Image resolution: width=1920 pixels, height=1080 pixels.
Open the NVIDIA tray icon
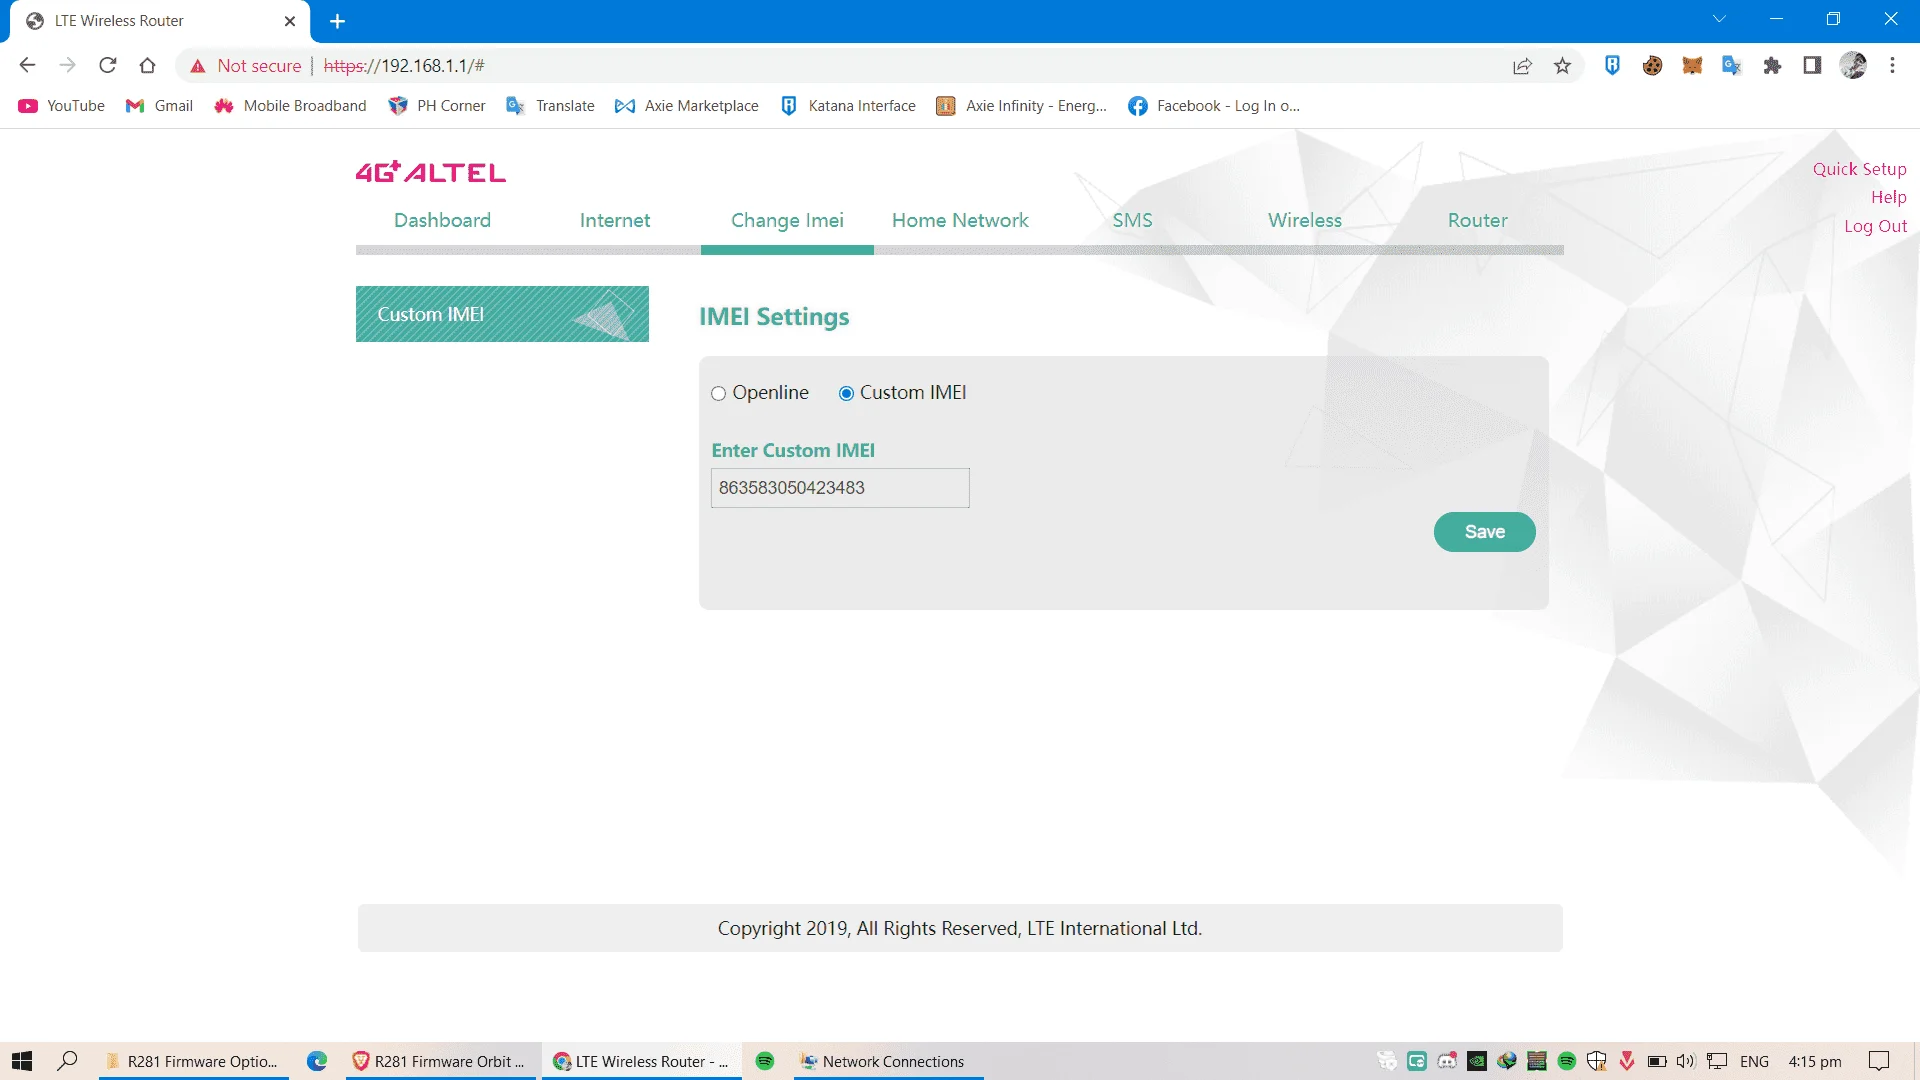pyautogui.click(x=1477, y=1061)
